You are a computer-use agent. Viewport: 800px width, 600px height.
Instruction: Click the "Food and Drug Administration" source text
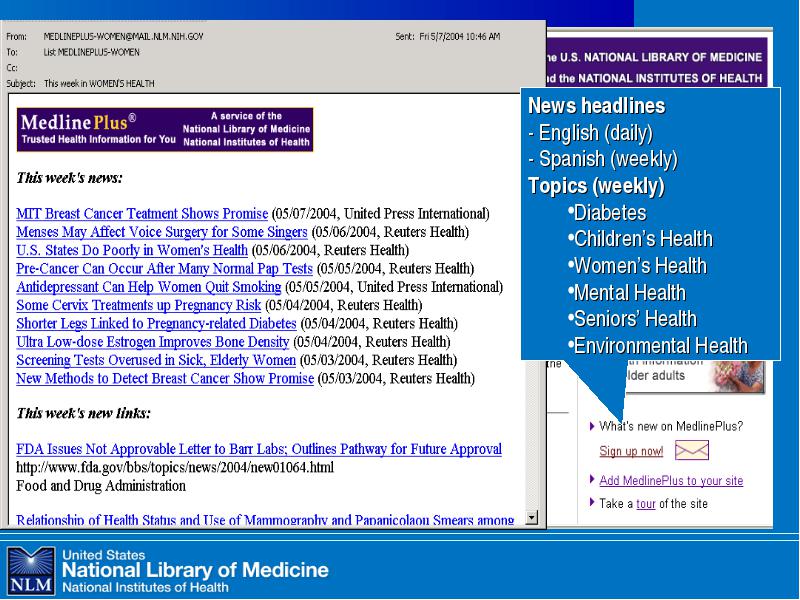point(101,486)
